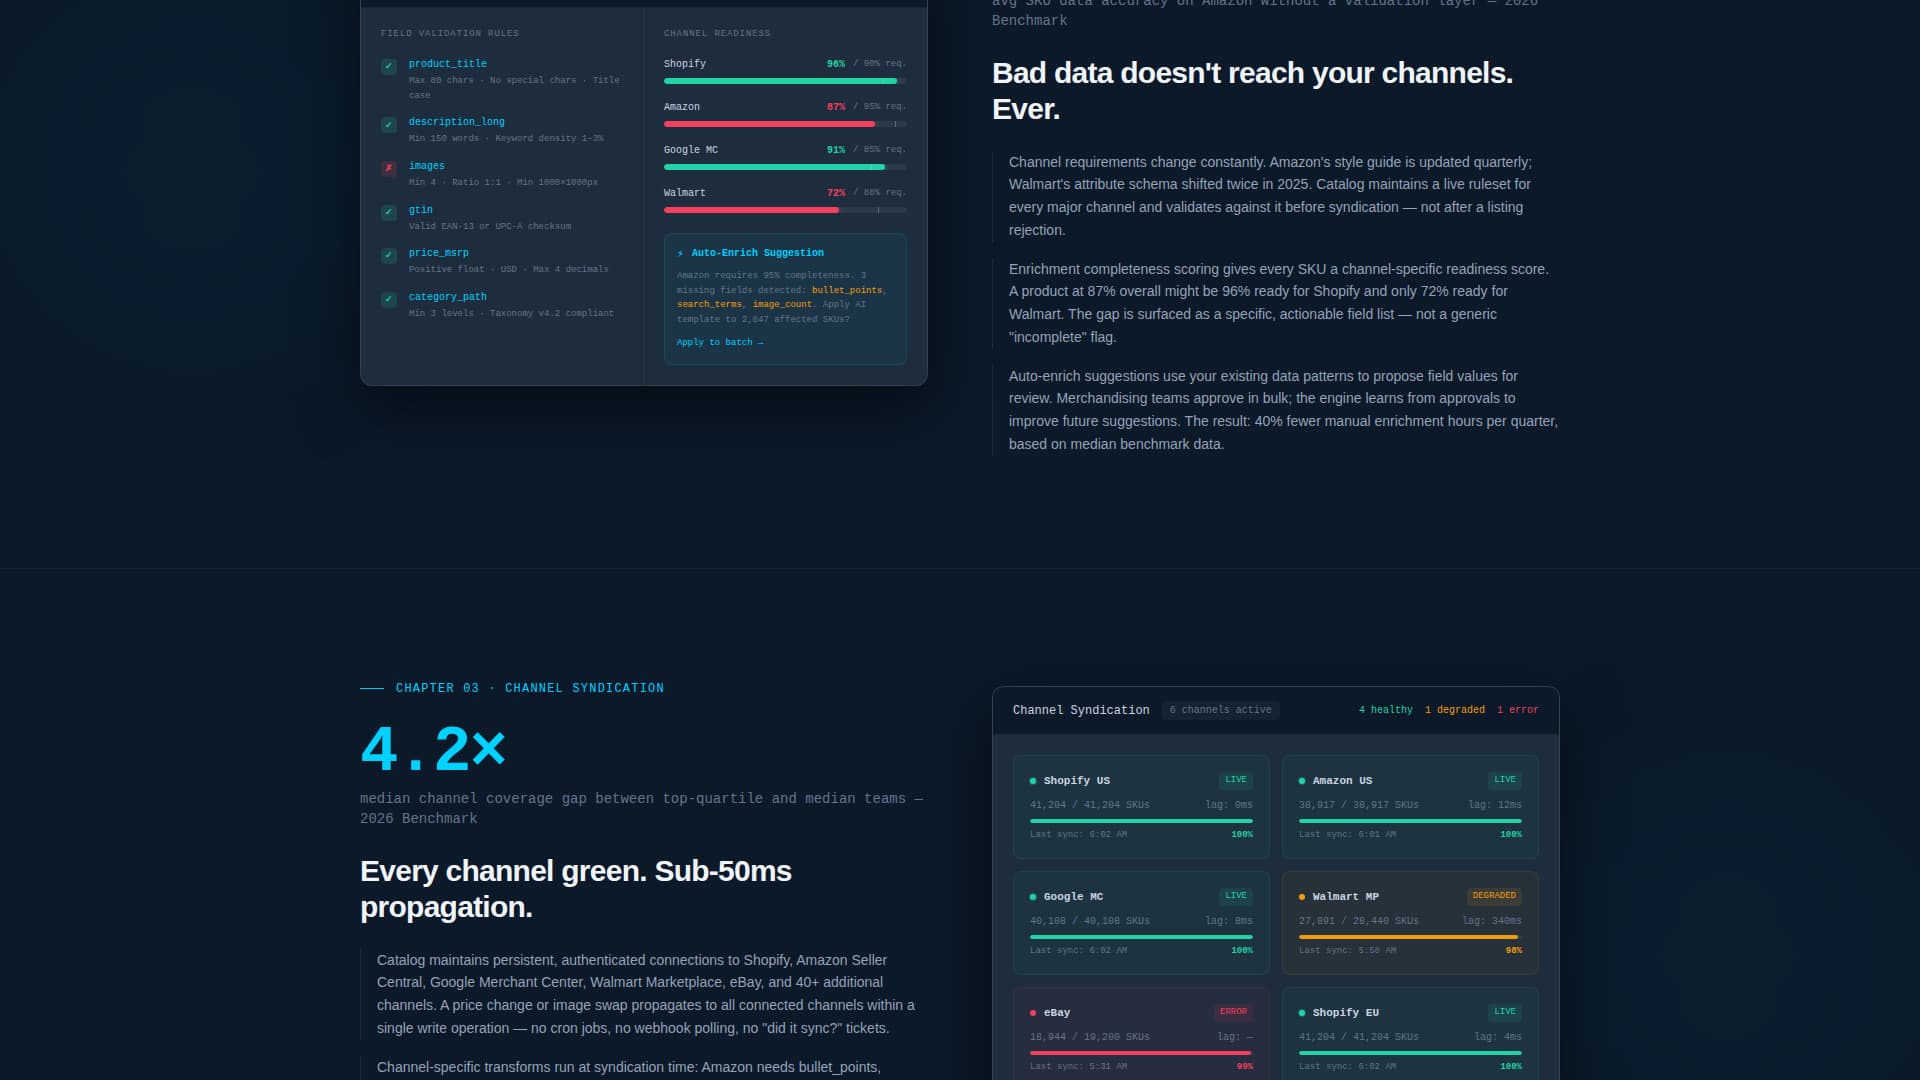The image size is (1920, 1080).
Task: Select the images field name
Action: point(426,166)
